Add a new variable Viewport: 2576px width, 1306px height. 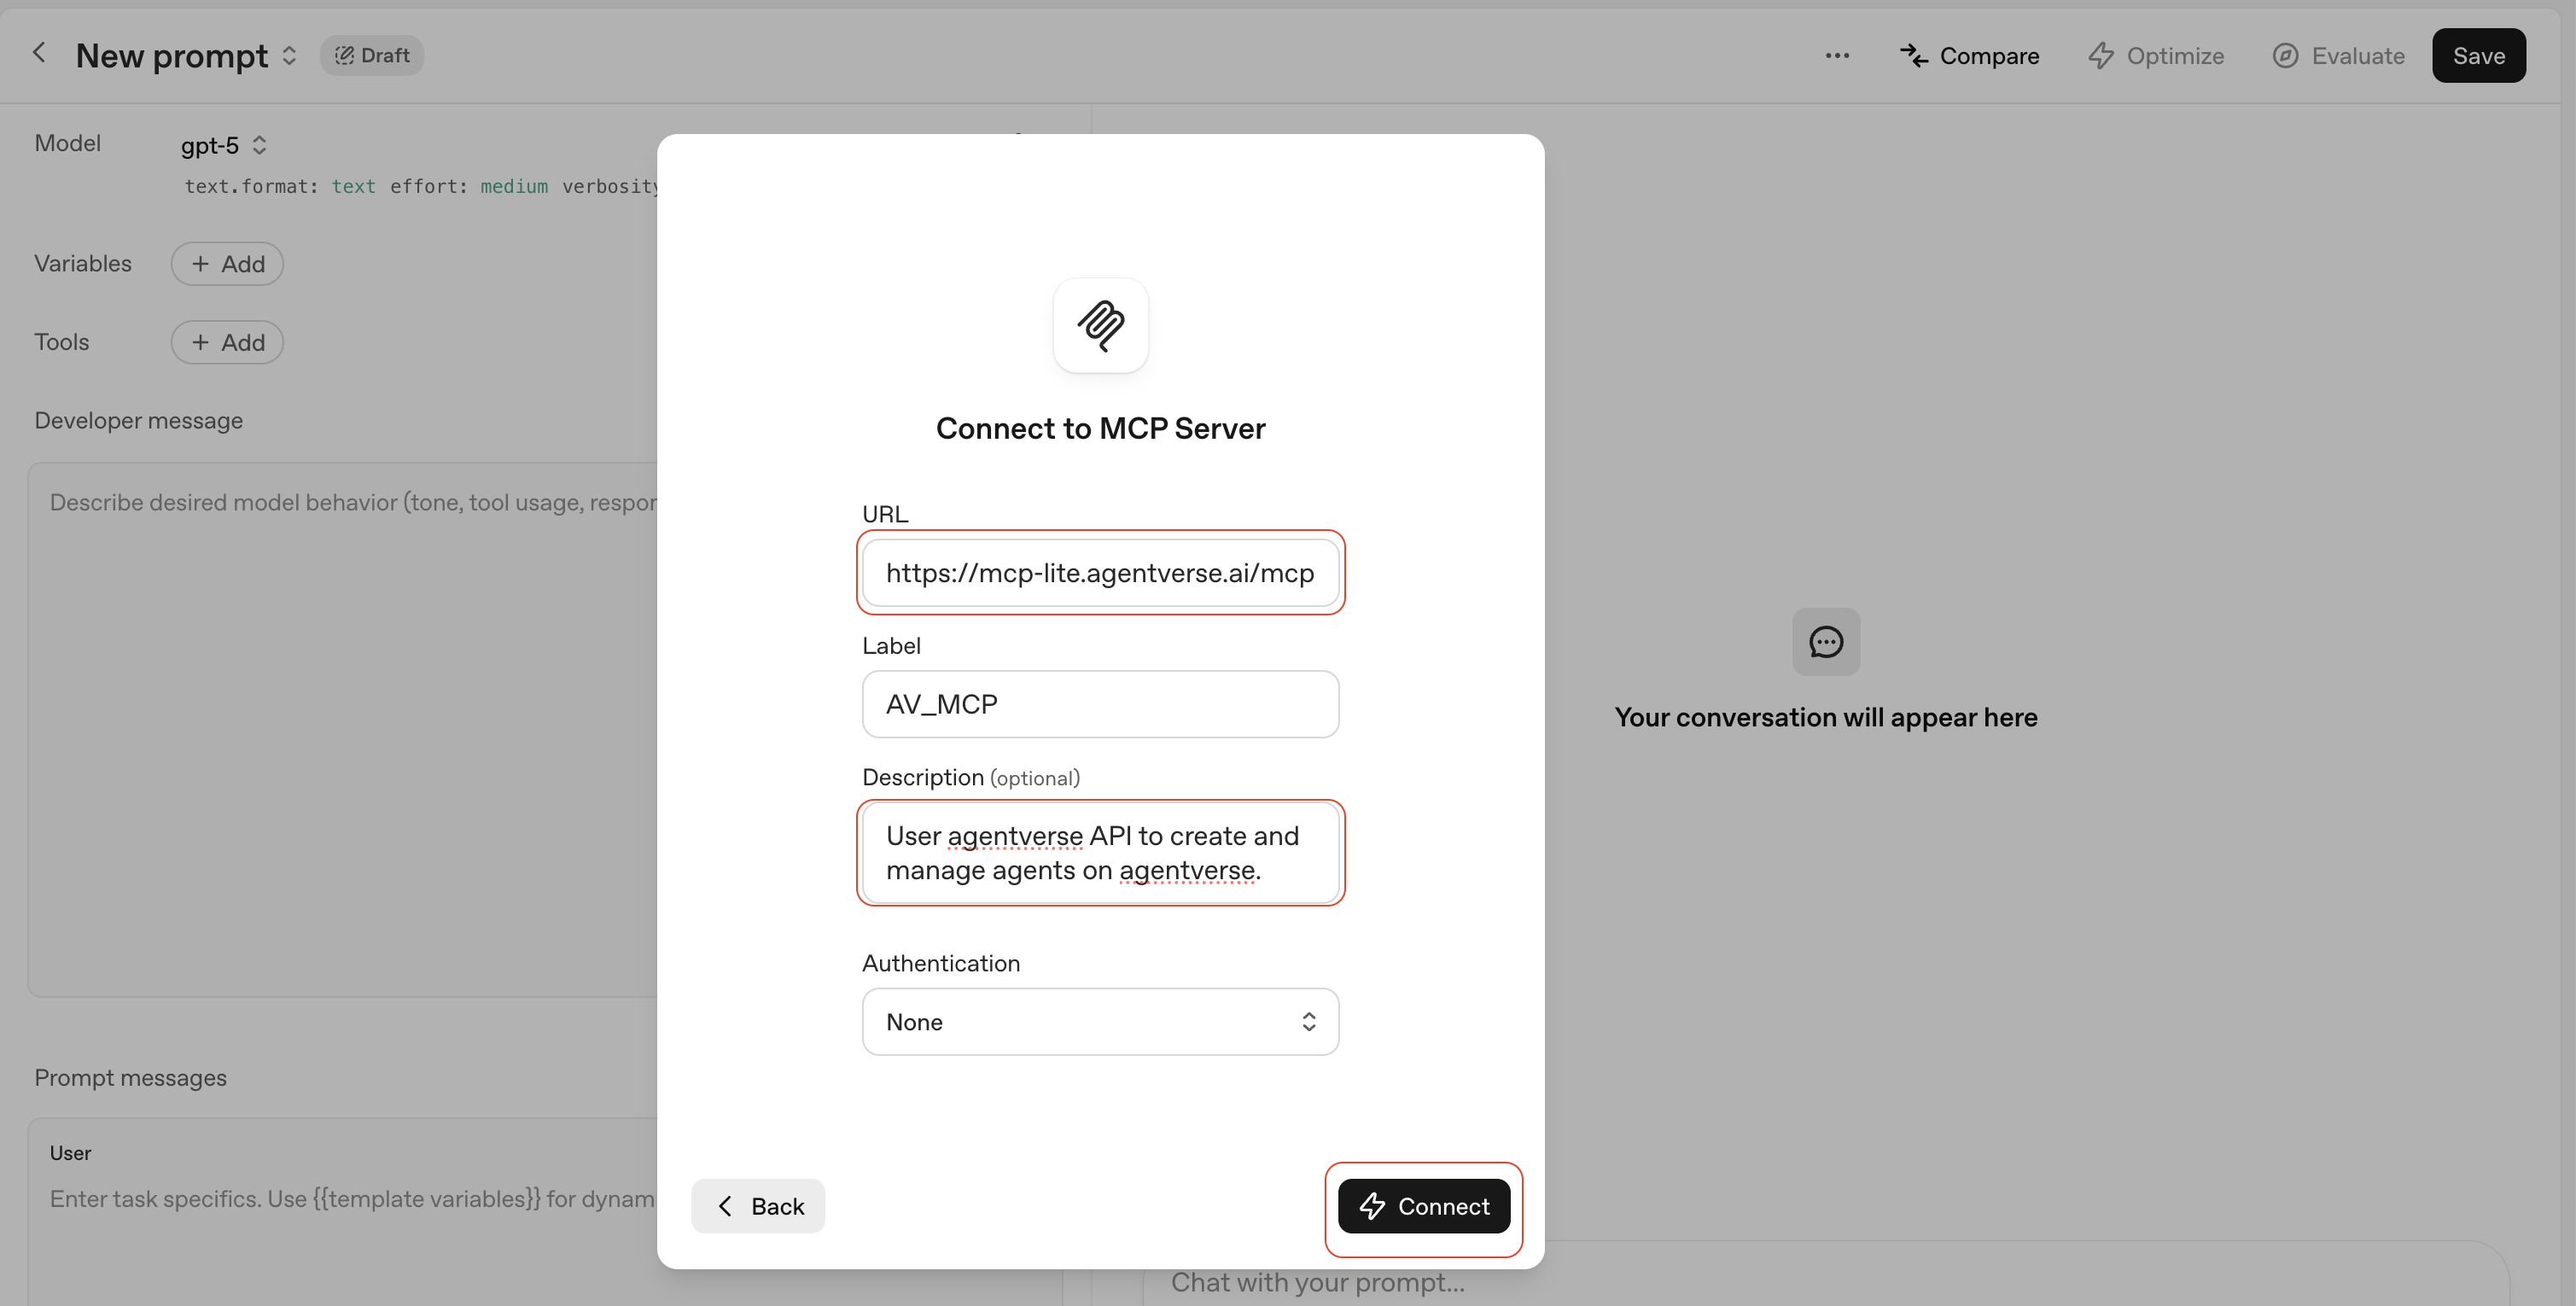(x=226, y=263)
